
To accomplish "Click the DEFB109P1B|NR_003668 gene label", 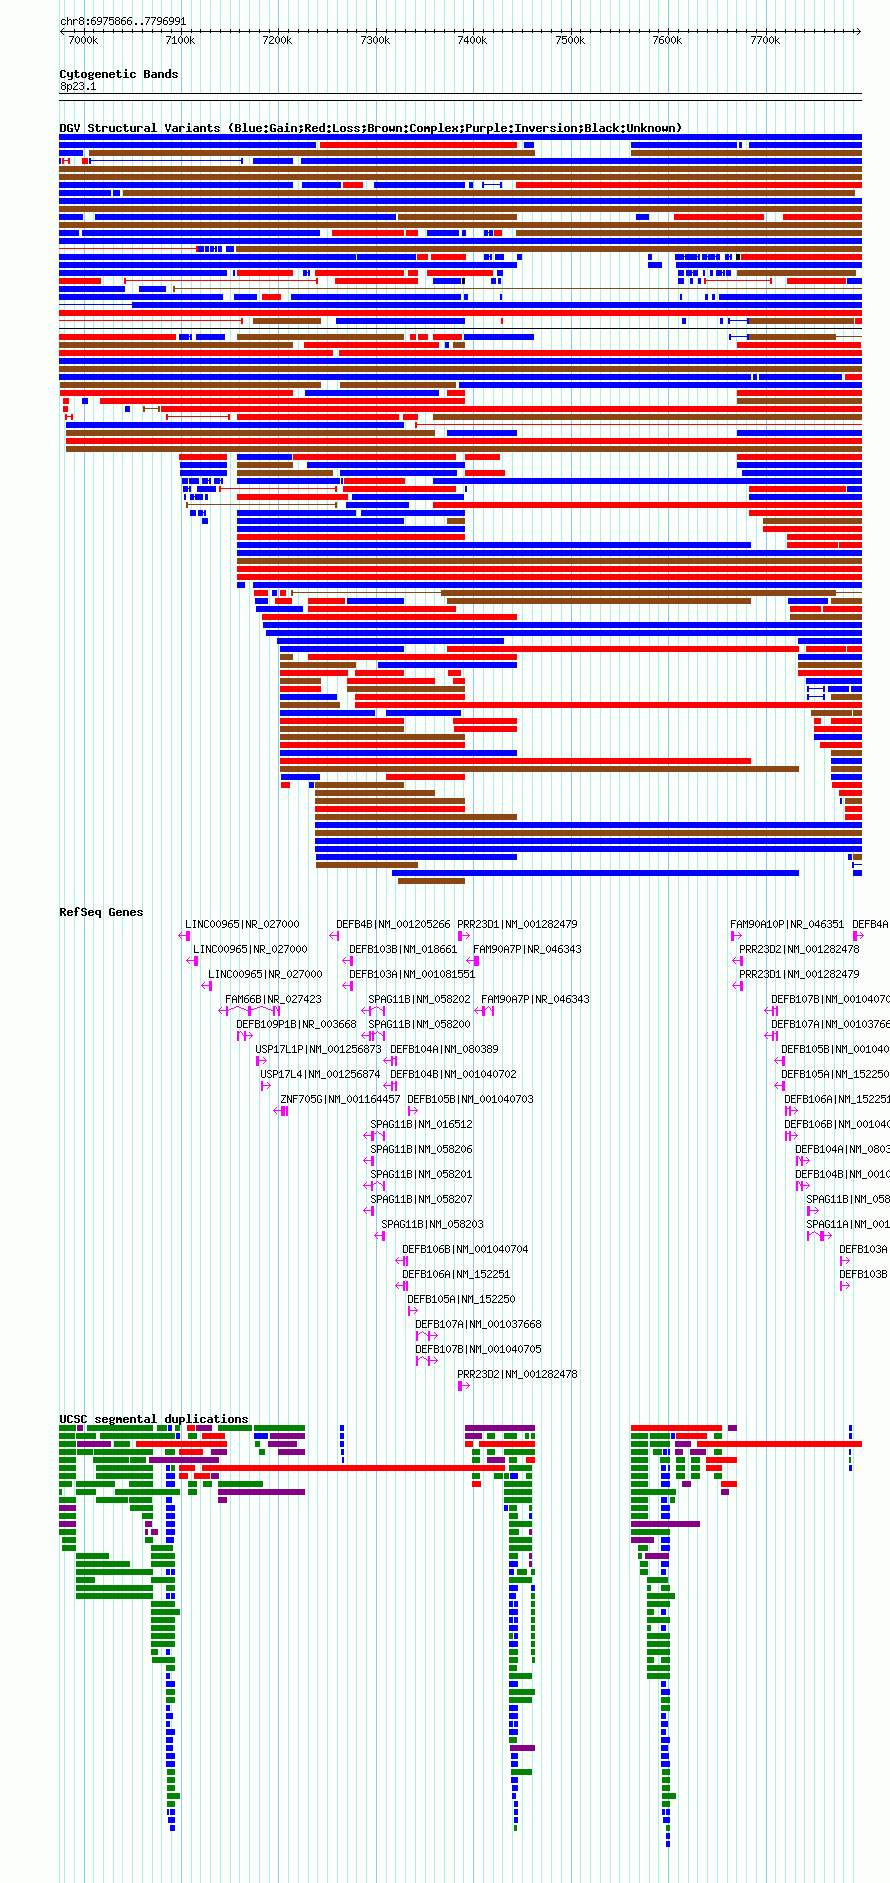I will pos(296,1024).
